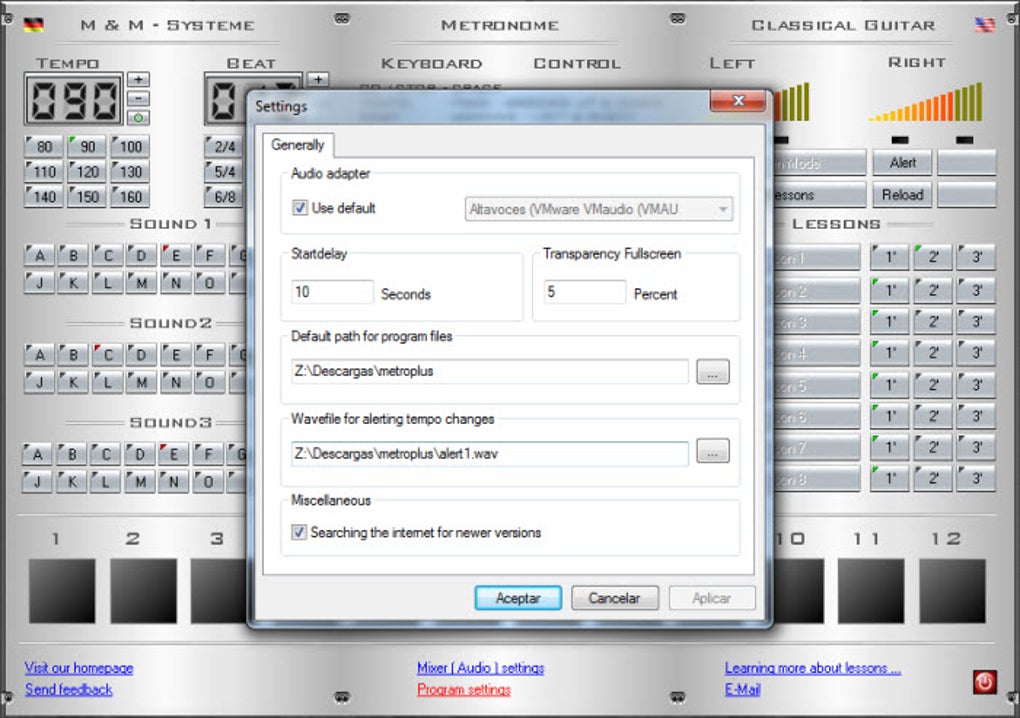Open the E-Mail link
The height and width of the screenshot is (718, 1020).
tap(742, 689)
